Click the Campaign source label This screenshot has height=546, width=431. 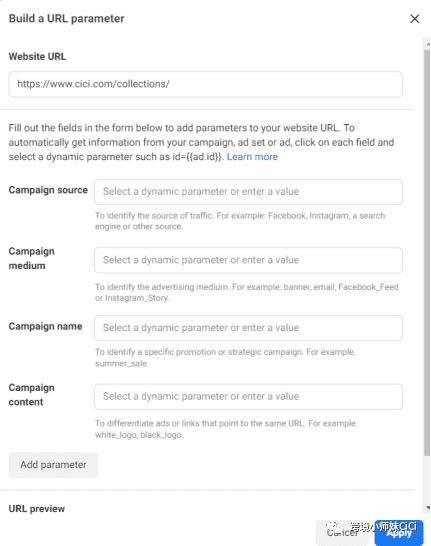48,190
